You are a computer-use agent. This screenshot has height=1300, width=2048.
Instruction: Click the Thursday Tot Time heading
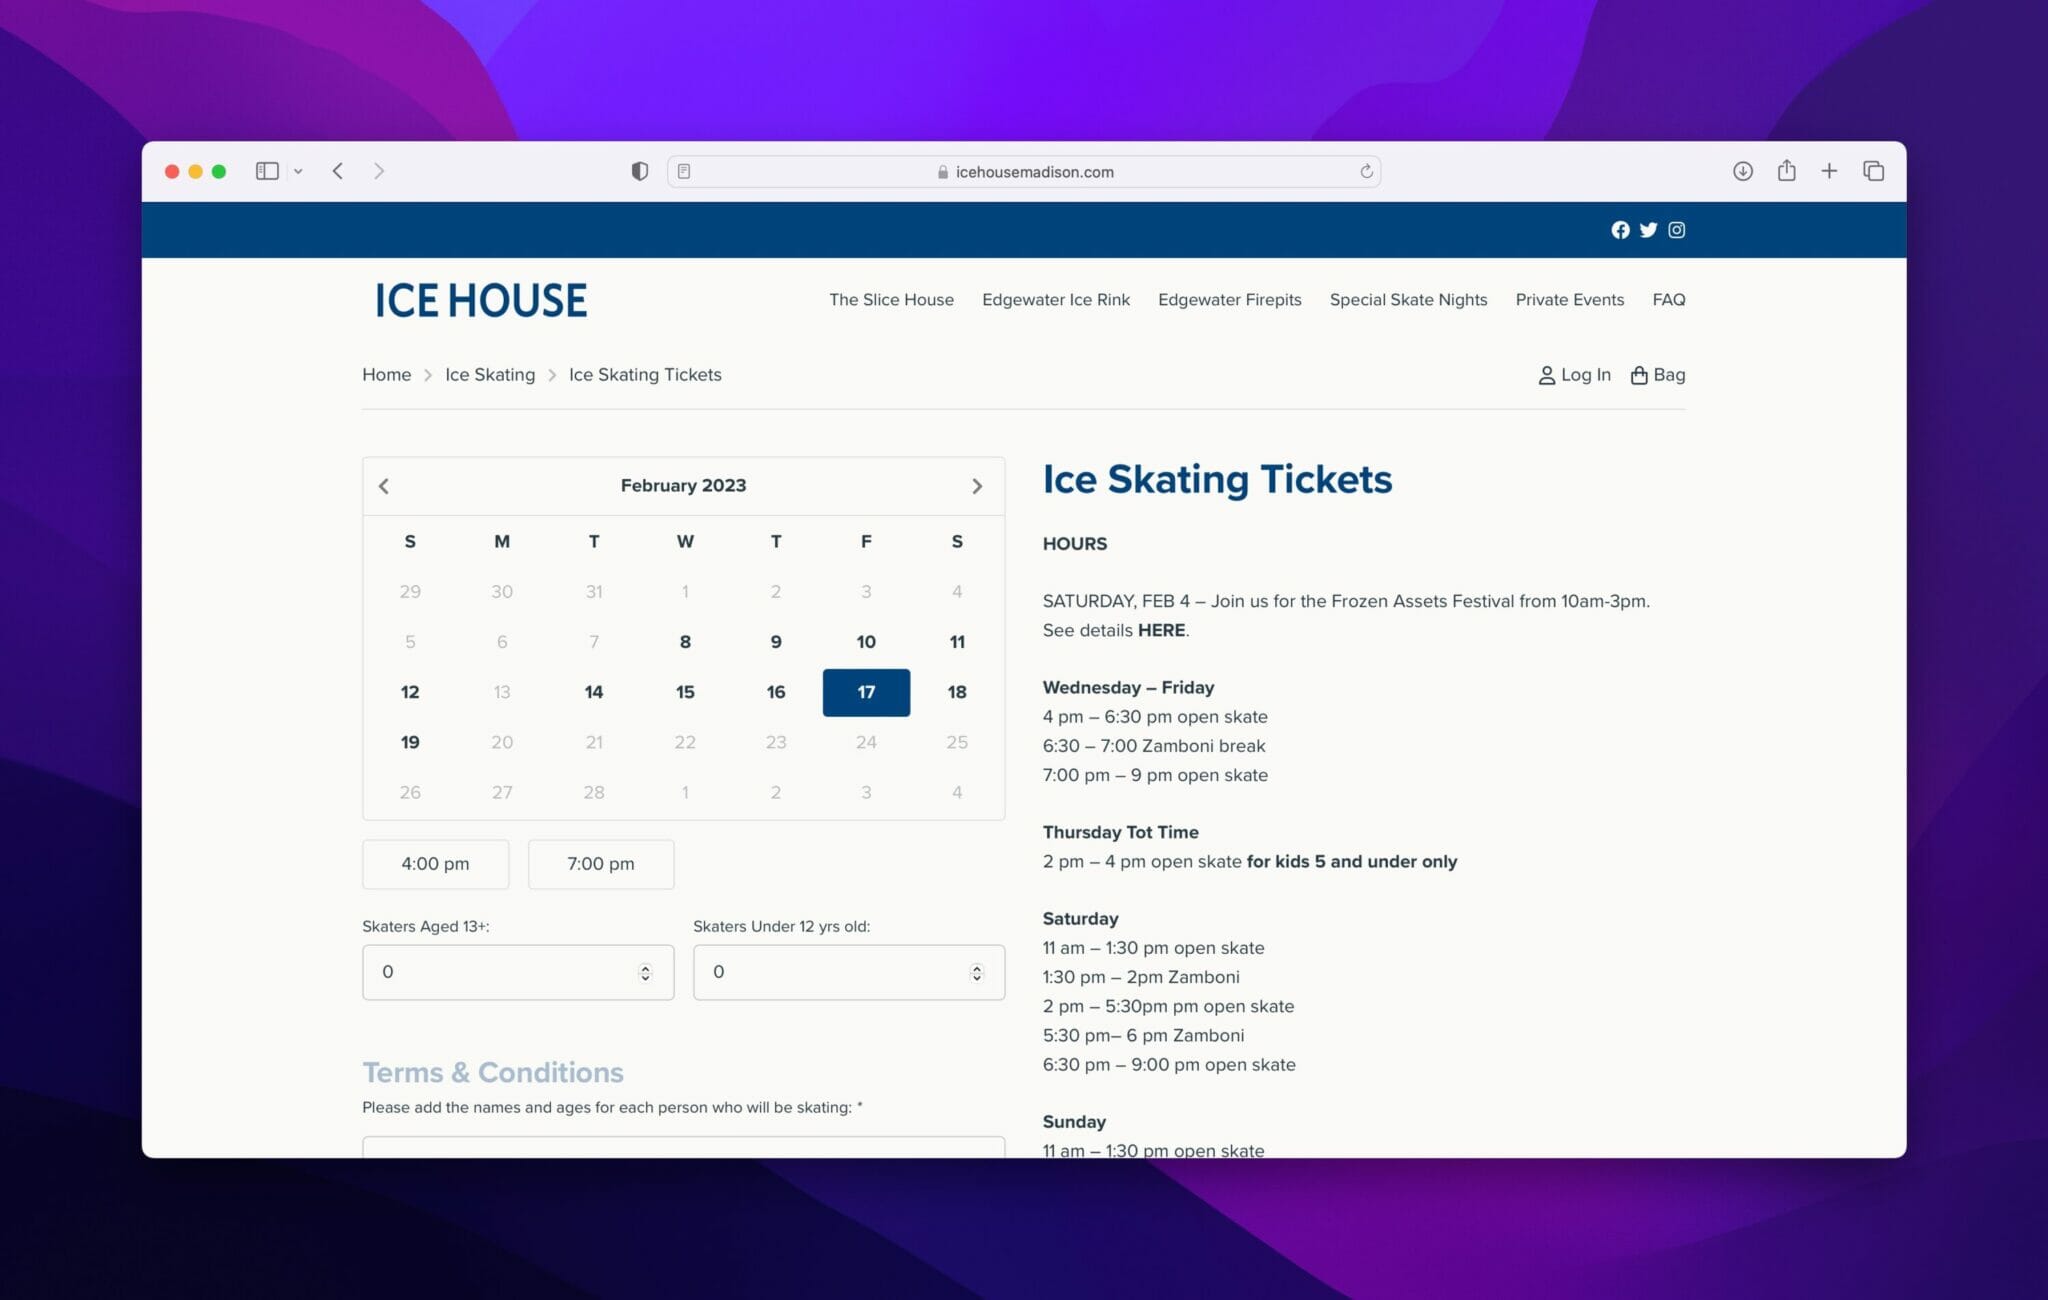[1120, 832]
